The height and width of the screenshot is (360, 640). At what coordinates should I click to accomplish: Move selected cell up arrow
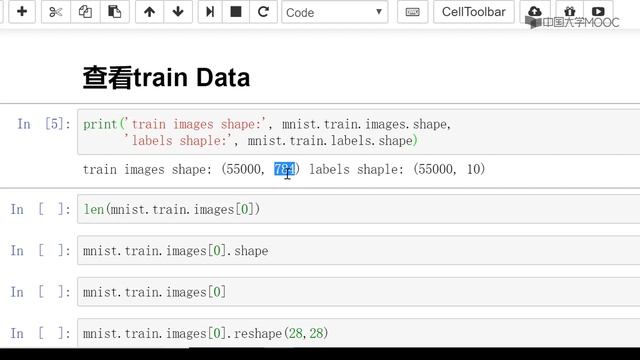149,12
